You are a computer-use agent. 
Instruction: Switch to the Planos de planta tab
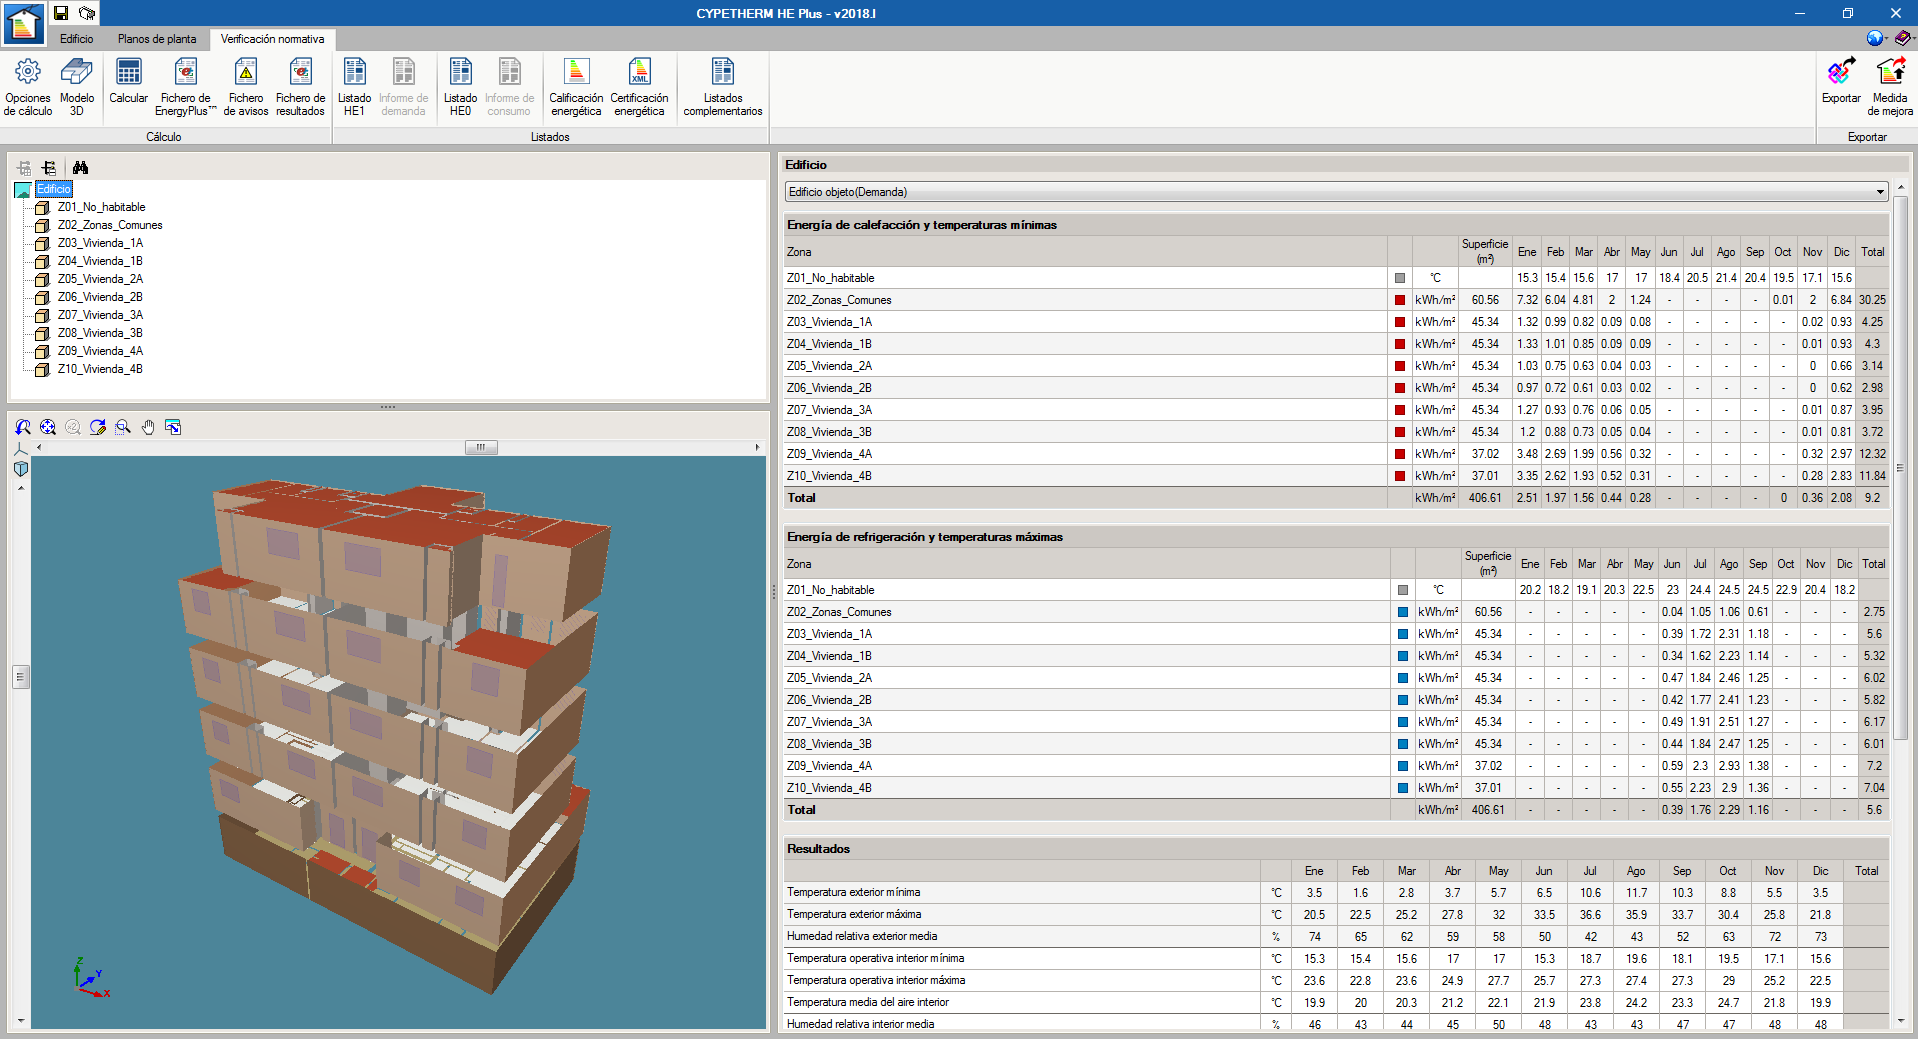(x=157, y=39)
